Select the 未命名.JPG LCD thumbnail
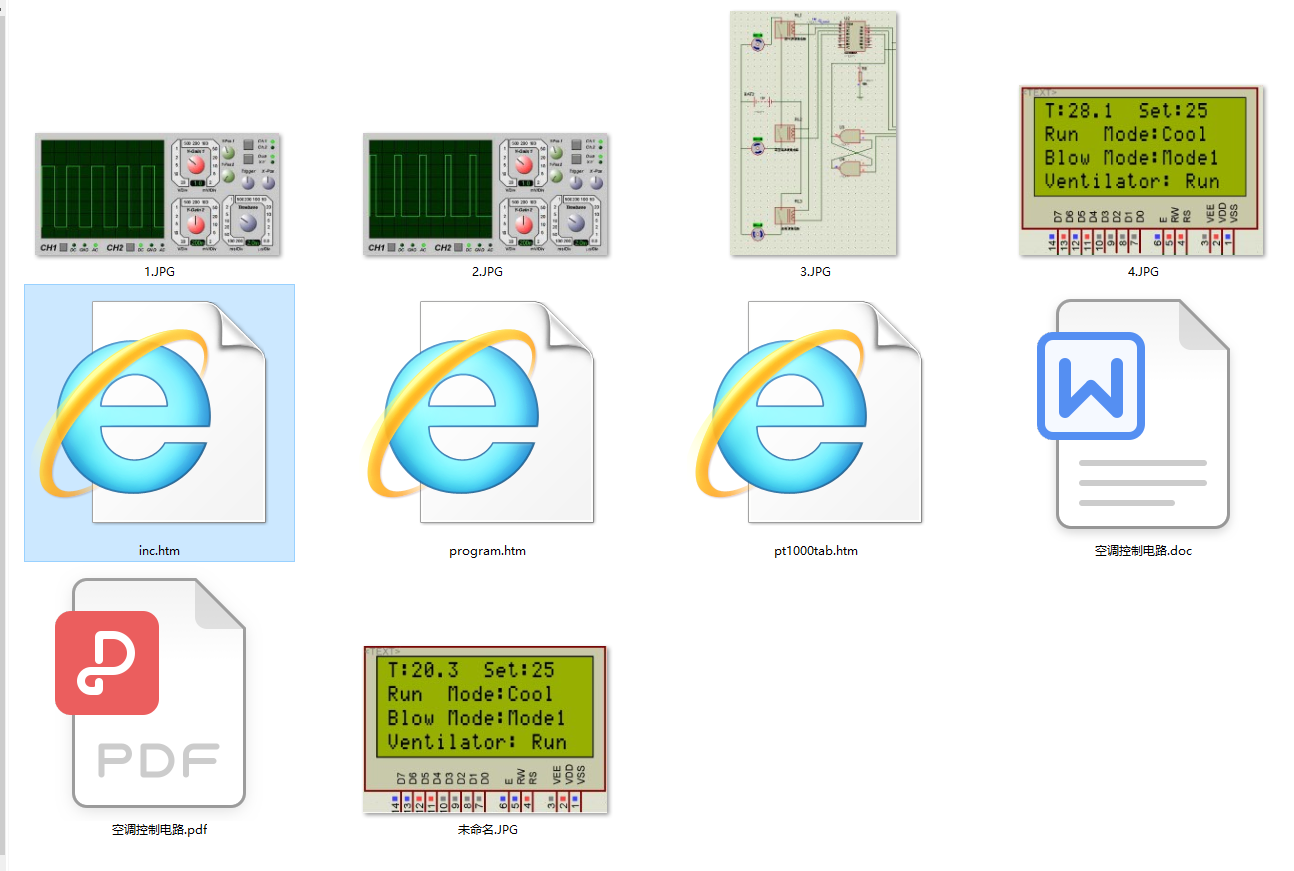Image resolution: width=1294 pixels, height=871 pixels. (x=486, y=729)
